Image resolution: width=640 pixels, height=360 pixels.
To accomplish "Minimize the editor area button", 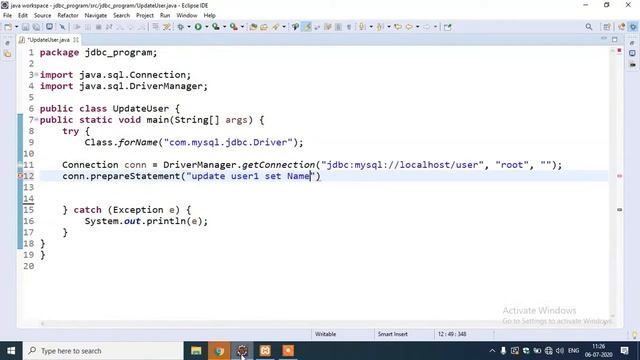I will [604, 39].
